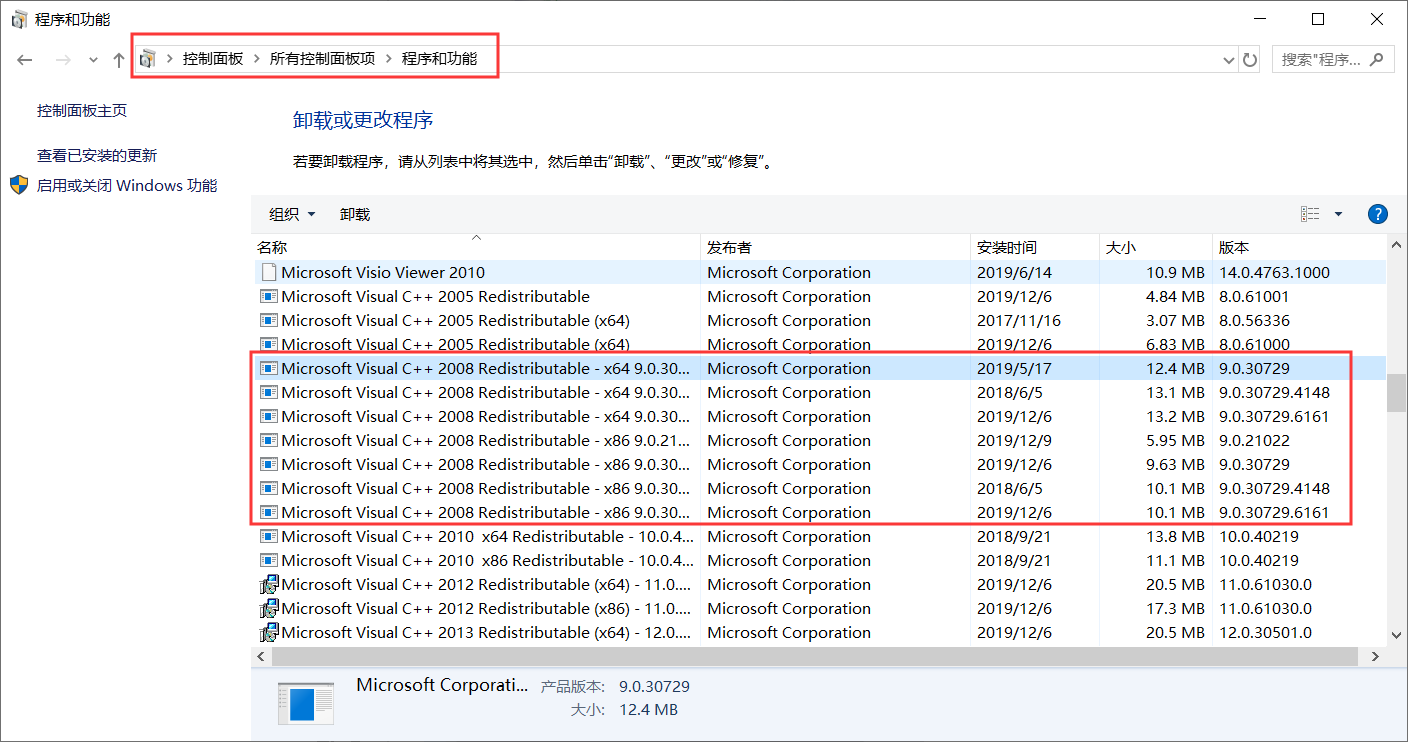Click installer icon of Visual C++ 2012 (x86) row

point(268,608)
